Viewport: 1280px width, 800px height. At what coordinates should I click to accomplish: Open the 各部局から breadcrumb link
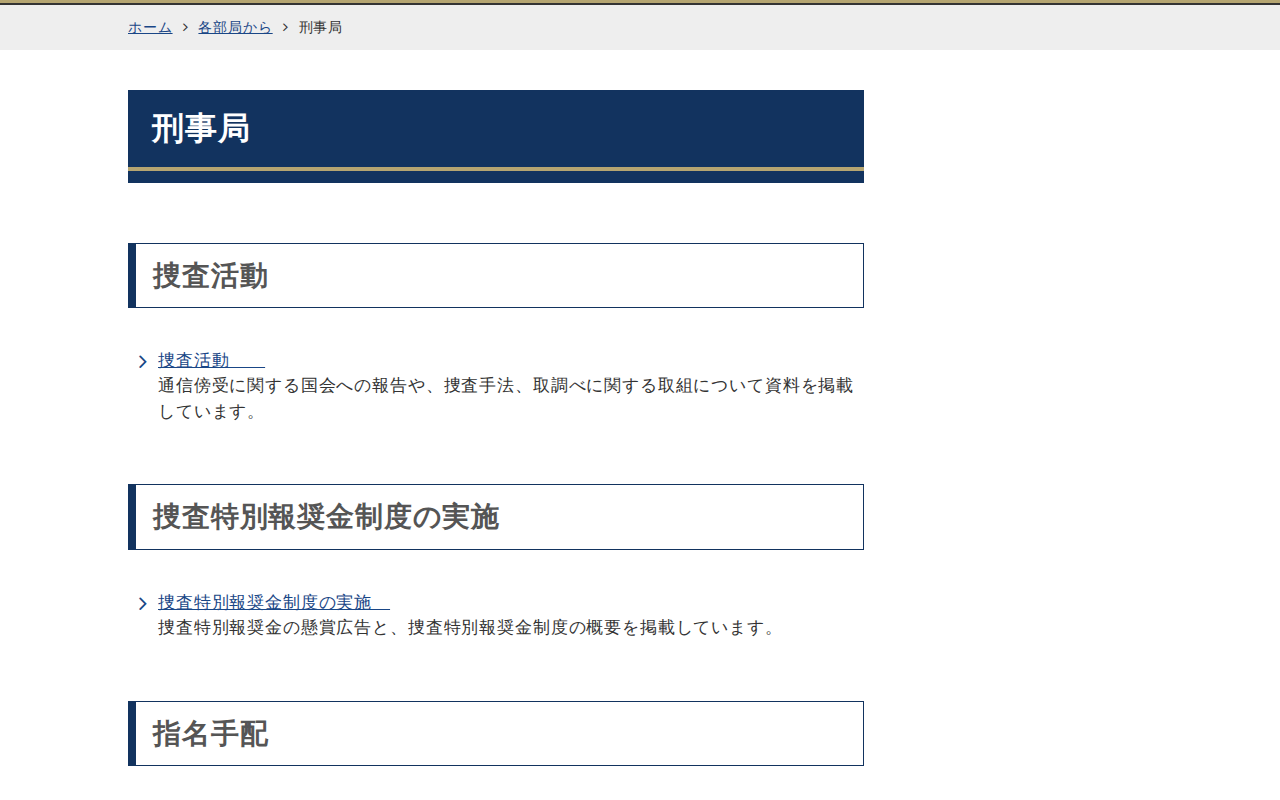pyautogui.click(x=235, y=28)
